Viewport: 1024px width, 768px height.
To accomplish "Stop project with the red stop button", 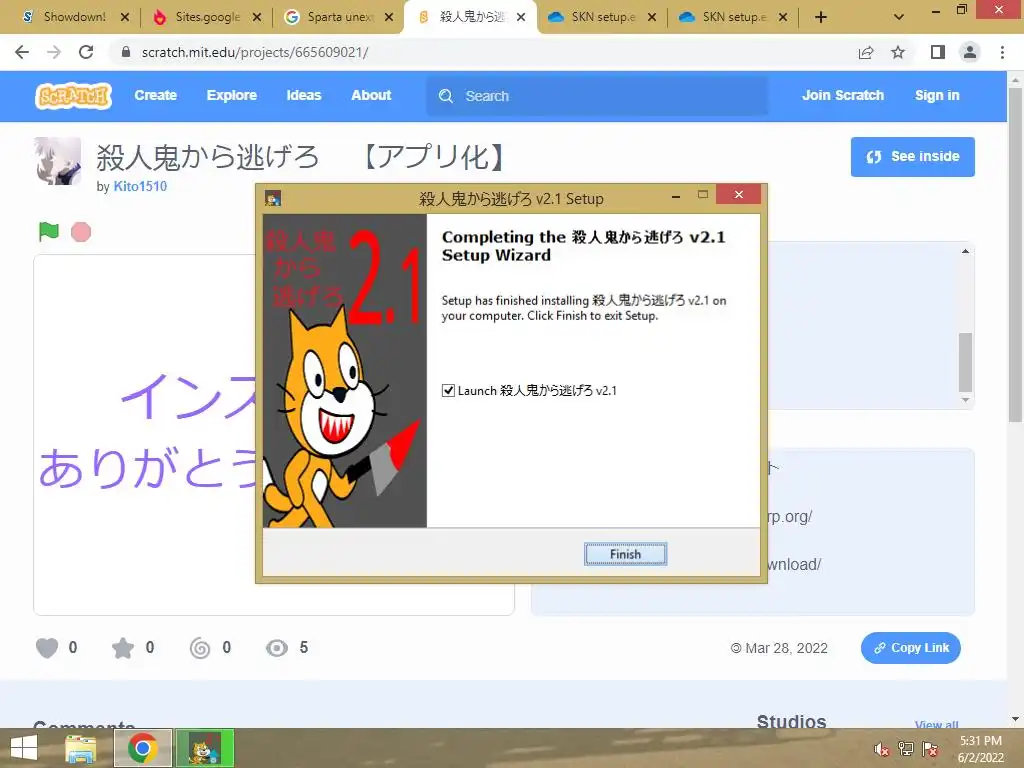I will [x=81, y=232].
